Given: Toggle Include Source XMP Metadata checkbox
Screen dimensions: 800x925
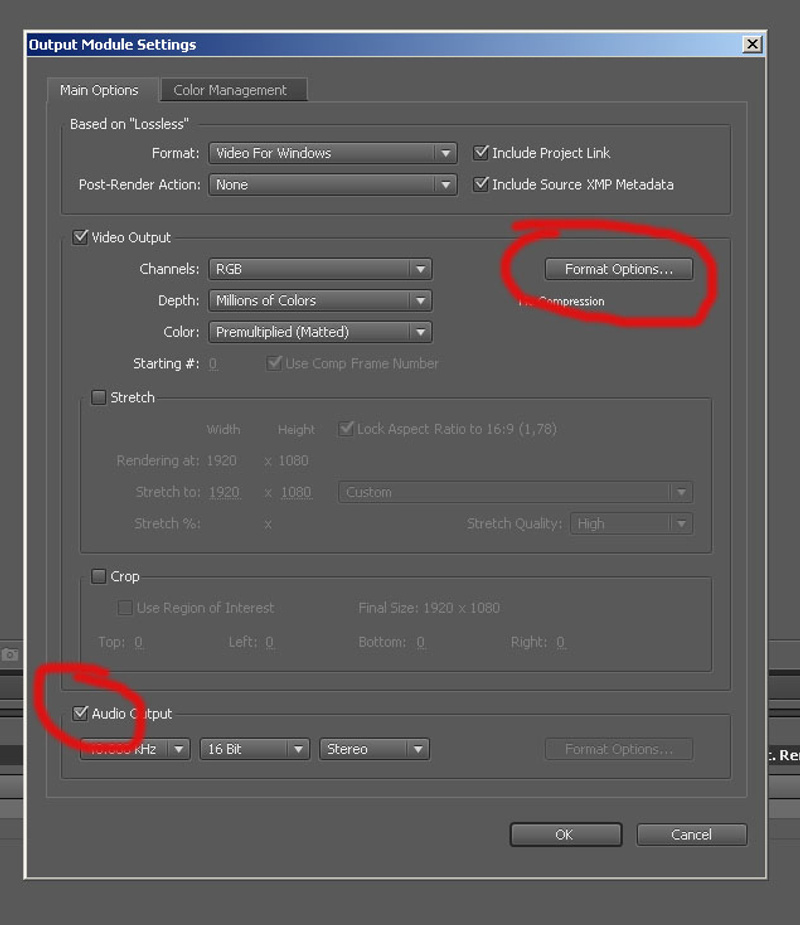Looking at the screenshot, I should pos(481,184).
